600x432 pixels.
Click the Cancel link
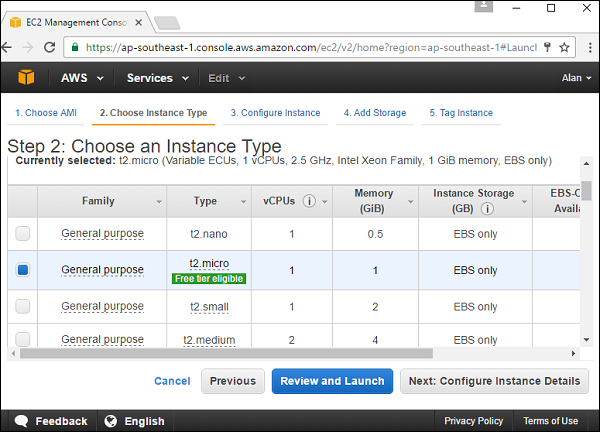pos(172,381)
